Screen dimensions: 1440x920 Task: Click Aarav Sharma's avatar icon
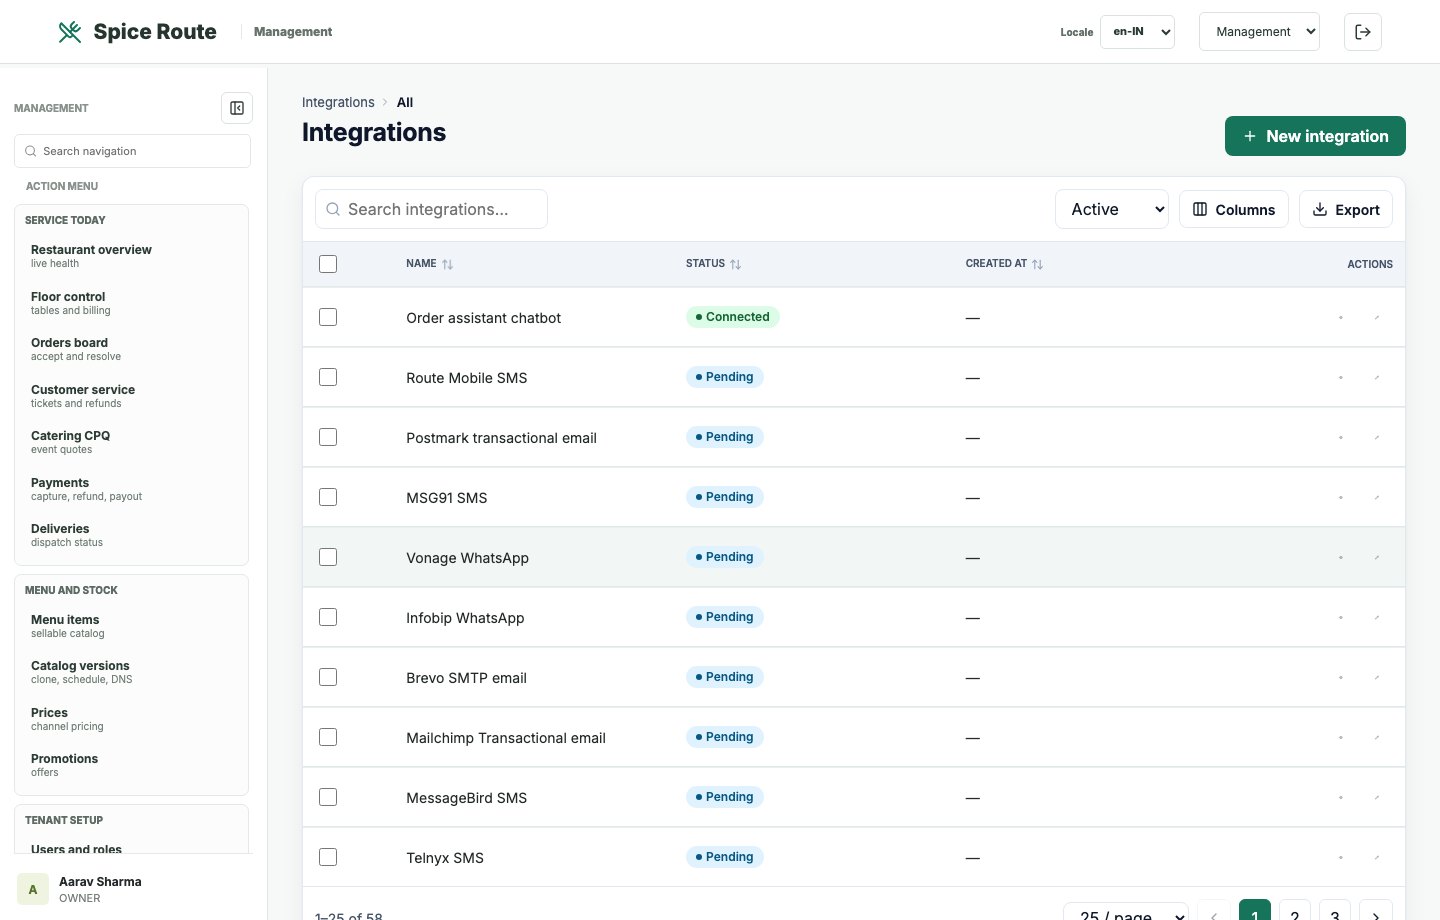(33, 889)
